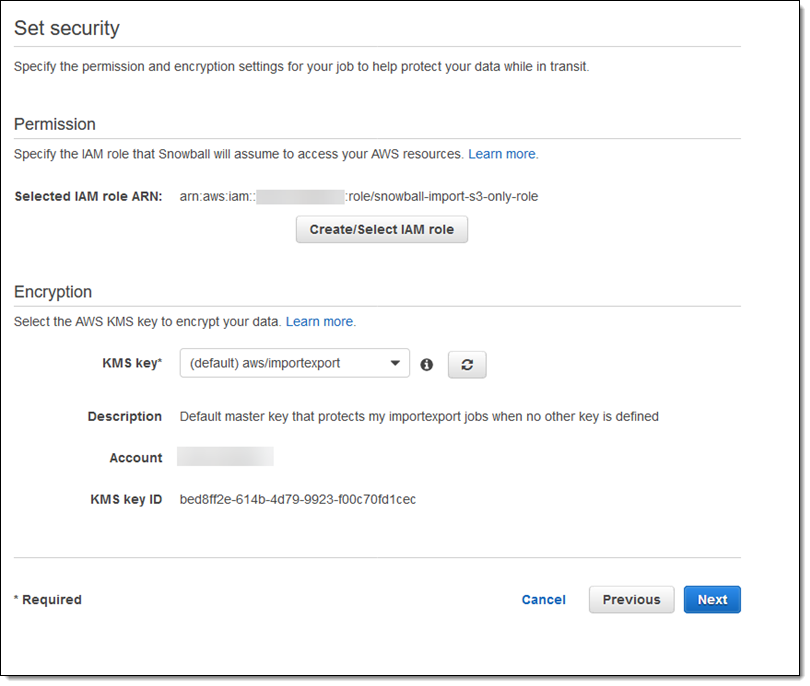Open the KMS key dropdown
Viewport: 810px width, 686px height.
294,363
